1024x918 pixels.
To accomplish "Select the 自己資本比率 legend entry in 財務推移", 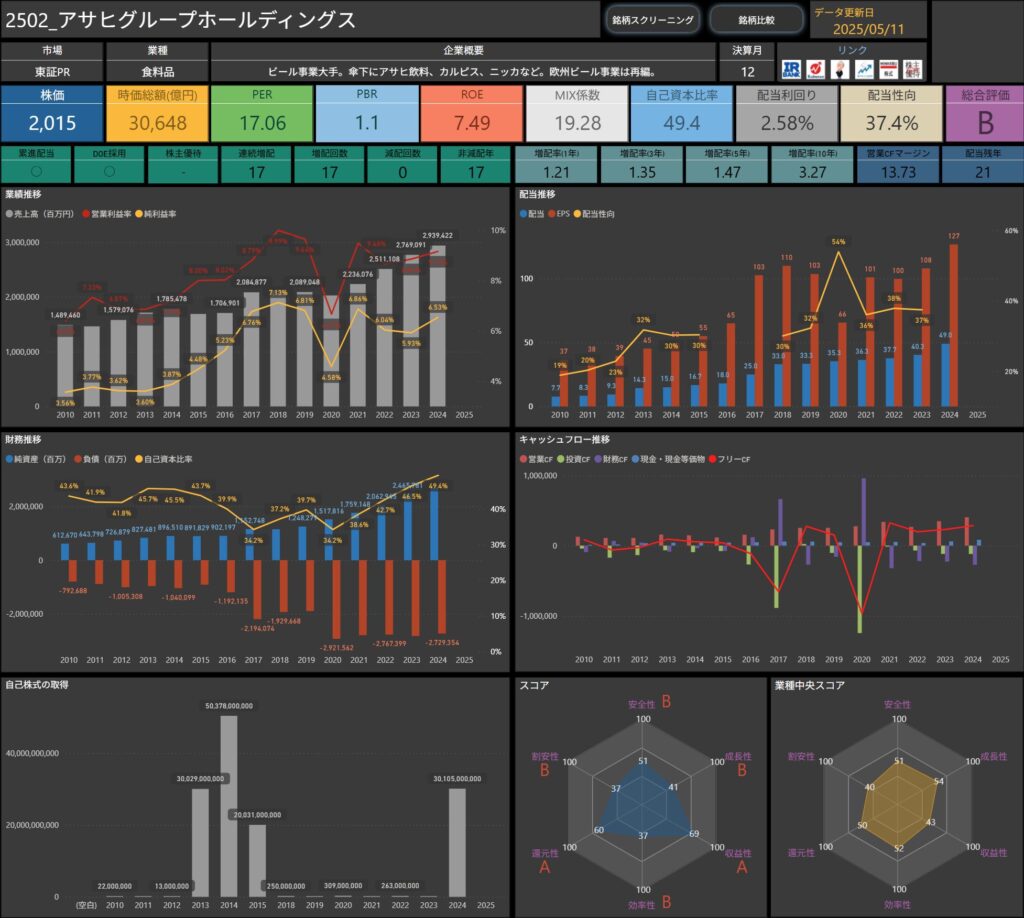I will [163, 459].
